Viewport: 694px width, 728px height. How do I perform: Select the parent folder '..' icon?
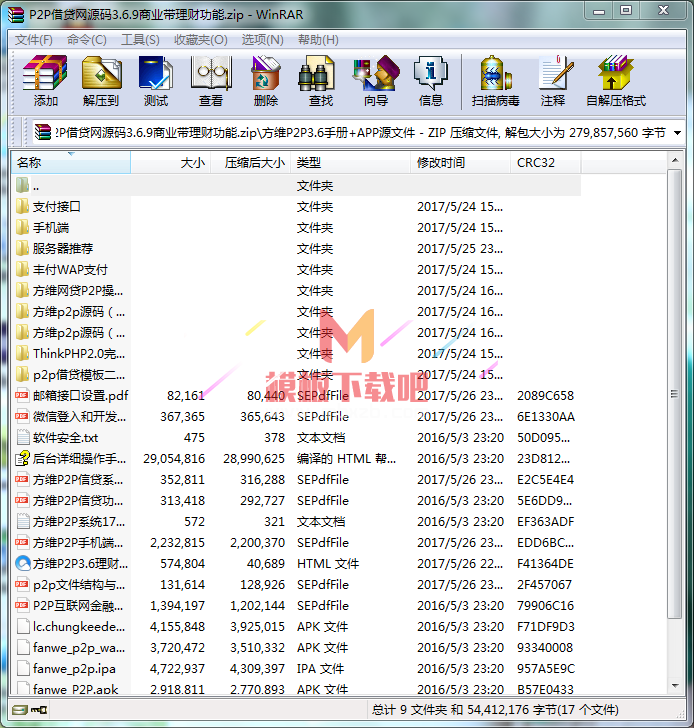[x=22, y=185]
